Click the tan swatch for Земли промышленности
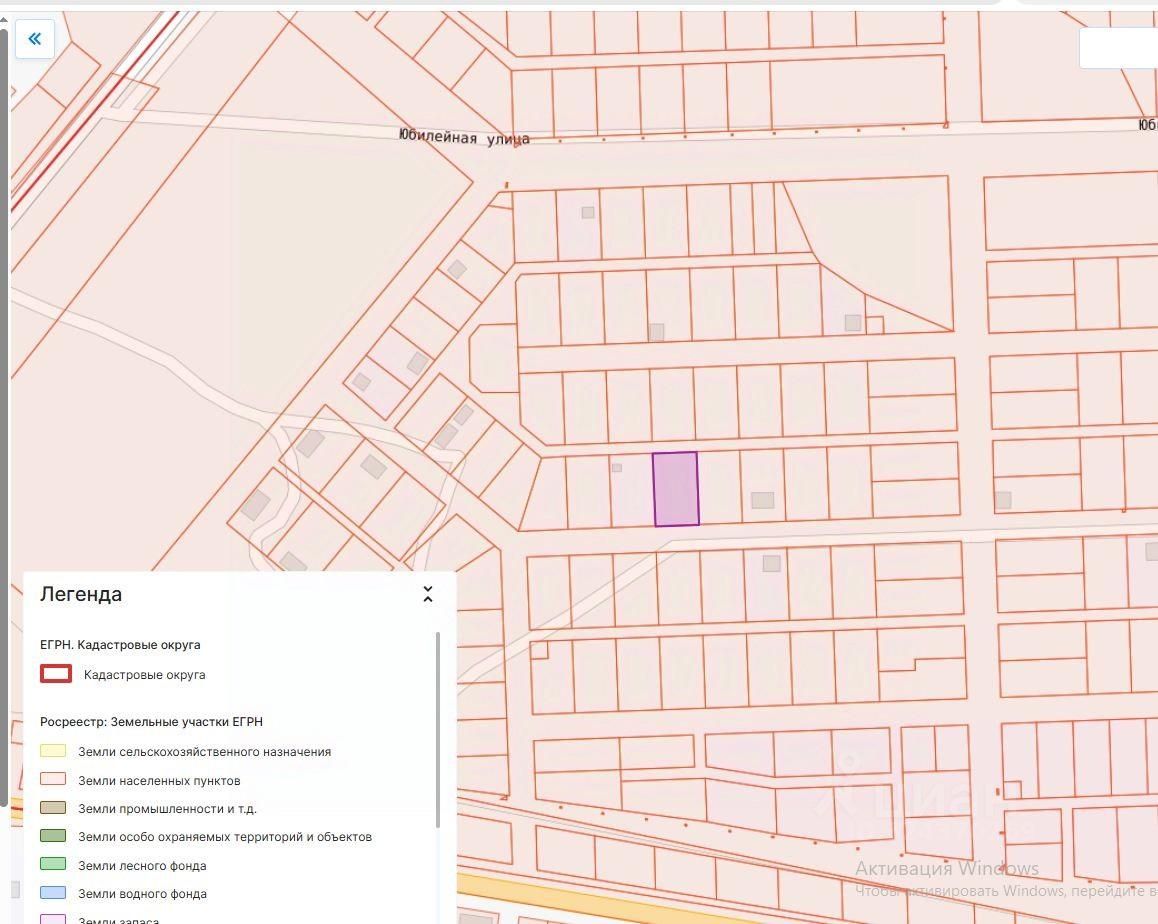The width and height of the screenshot is (1158, 924). [x=52, y=807]
